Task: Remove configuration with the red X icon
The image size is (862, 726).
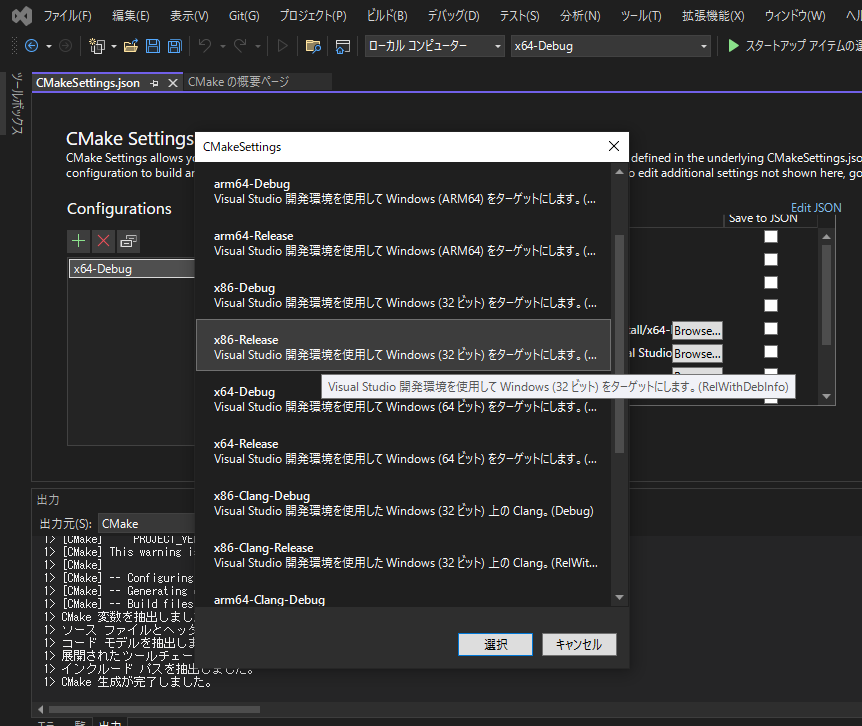Action: pyautogui.click(x=103, y=241)
